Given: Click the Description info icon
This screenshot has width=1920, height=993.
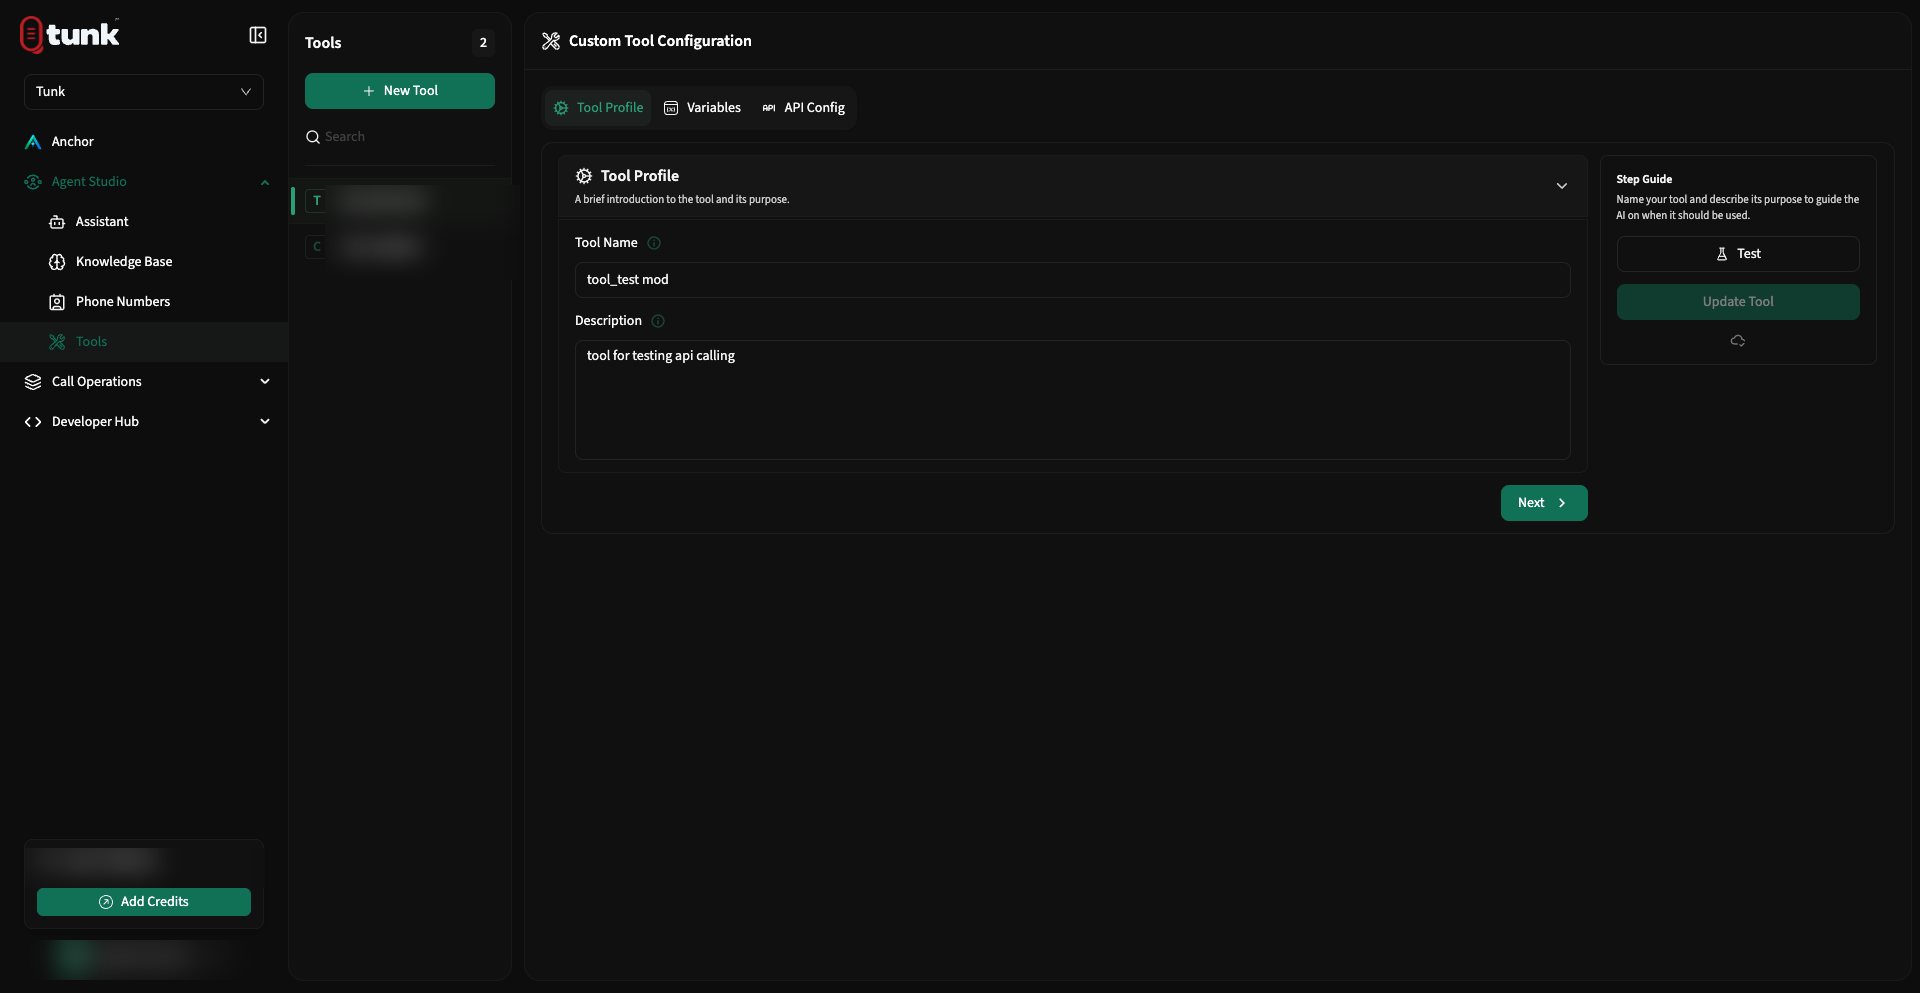Looking at the screenshot, I should pos(658,321).
